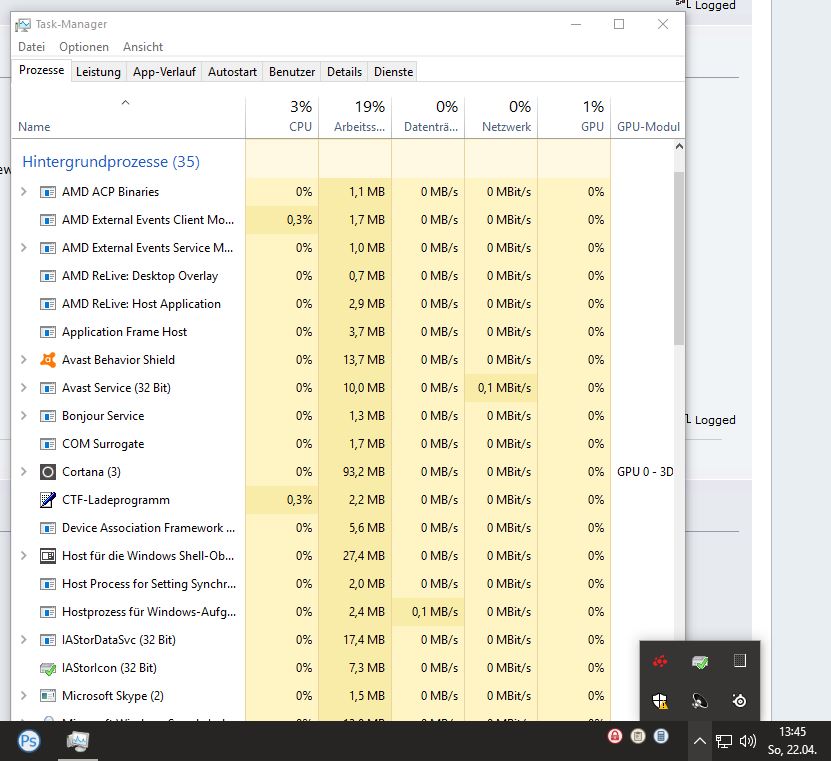
Task: Click the network icon in system tray
Action: click(x=723, y=741)
